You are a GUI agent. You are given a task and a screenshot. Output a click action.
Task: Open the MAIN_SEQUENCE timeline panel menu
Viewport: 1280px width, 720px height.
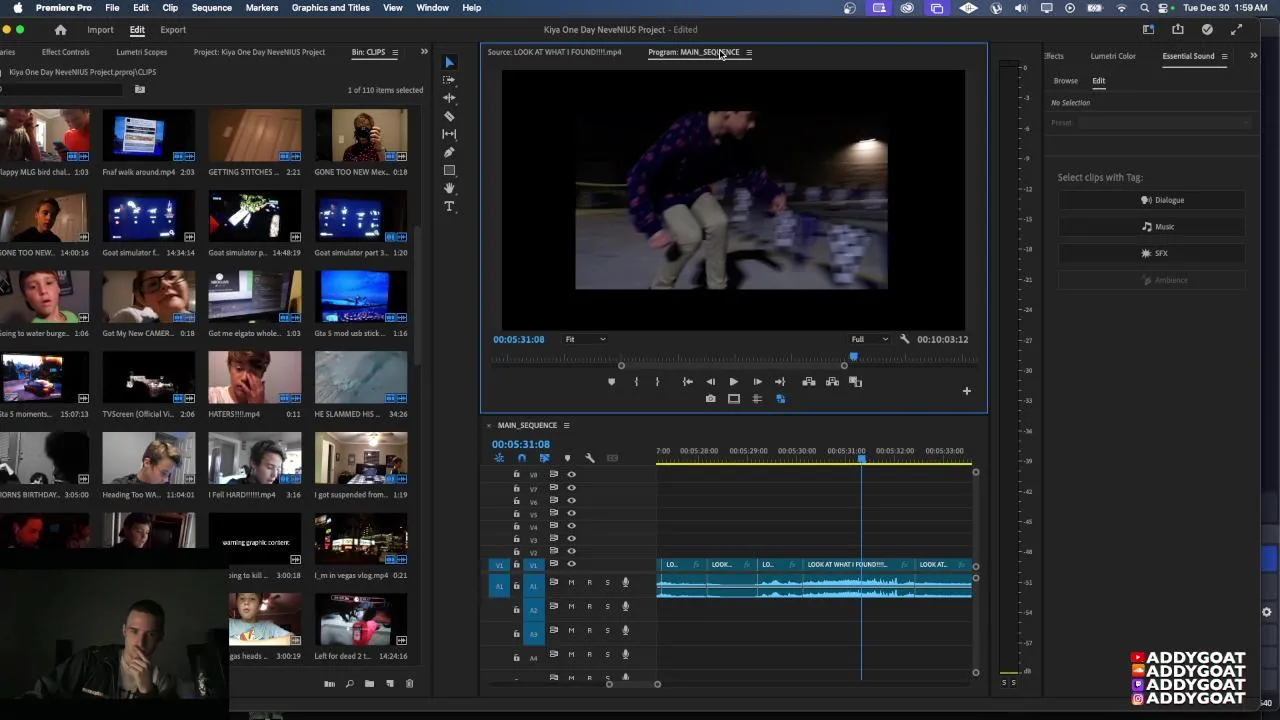pos(566,426)
